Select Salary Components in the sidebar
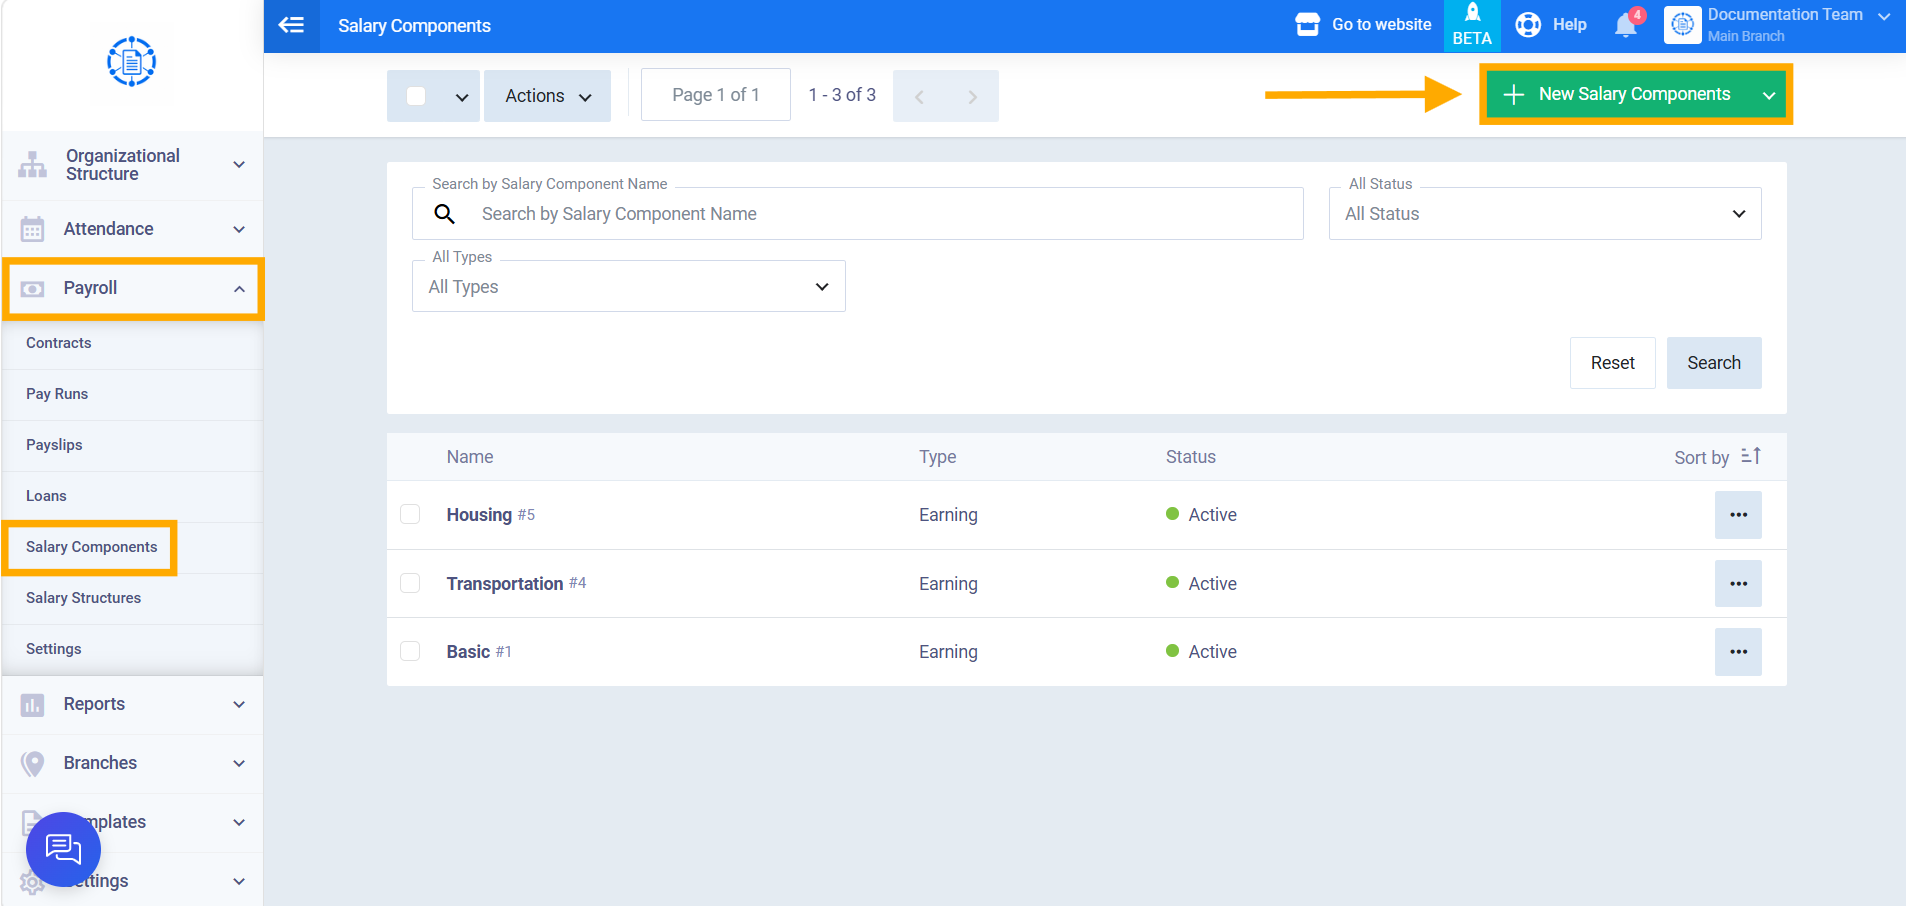Viewport: 1906px width, 906px height. pyautogui.click(x=91, y=547)
